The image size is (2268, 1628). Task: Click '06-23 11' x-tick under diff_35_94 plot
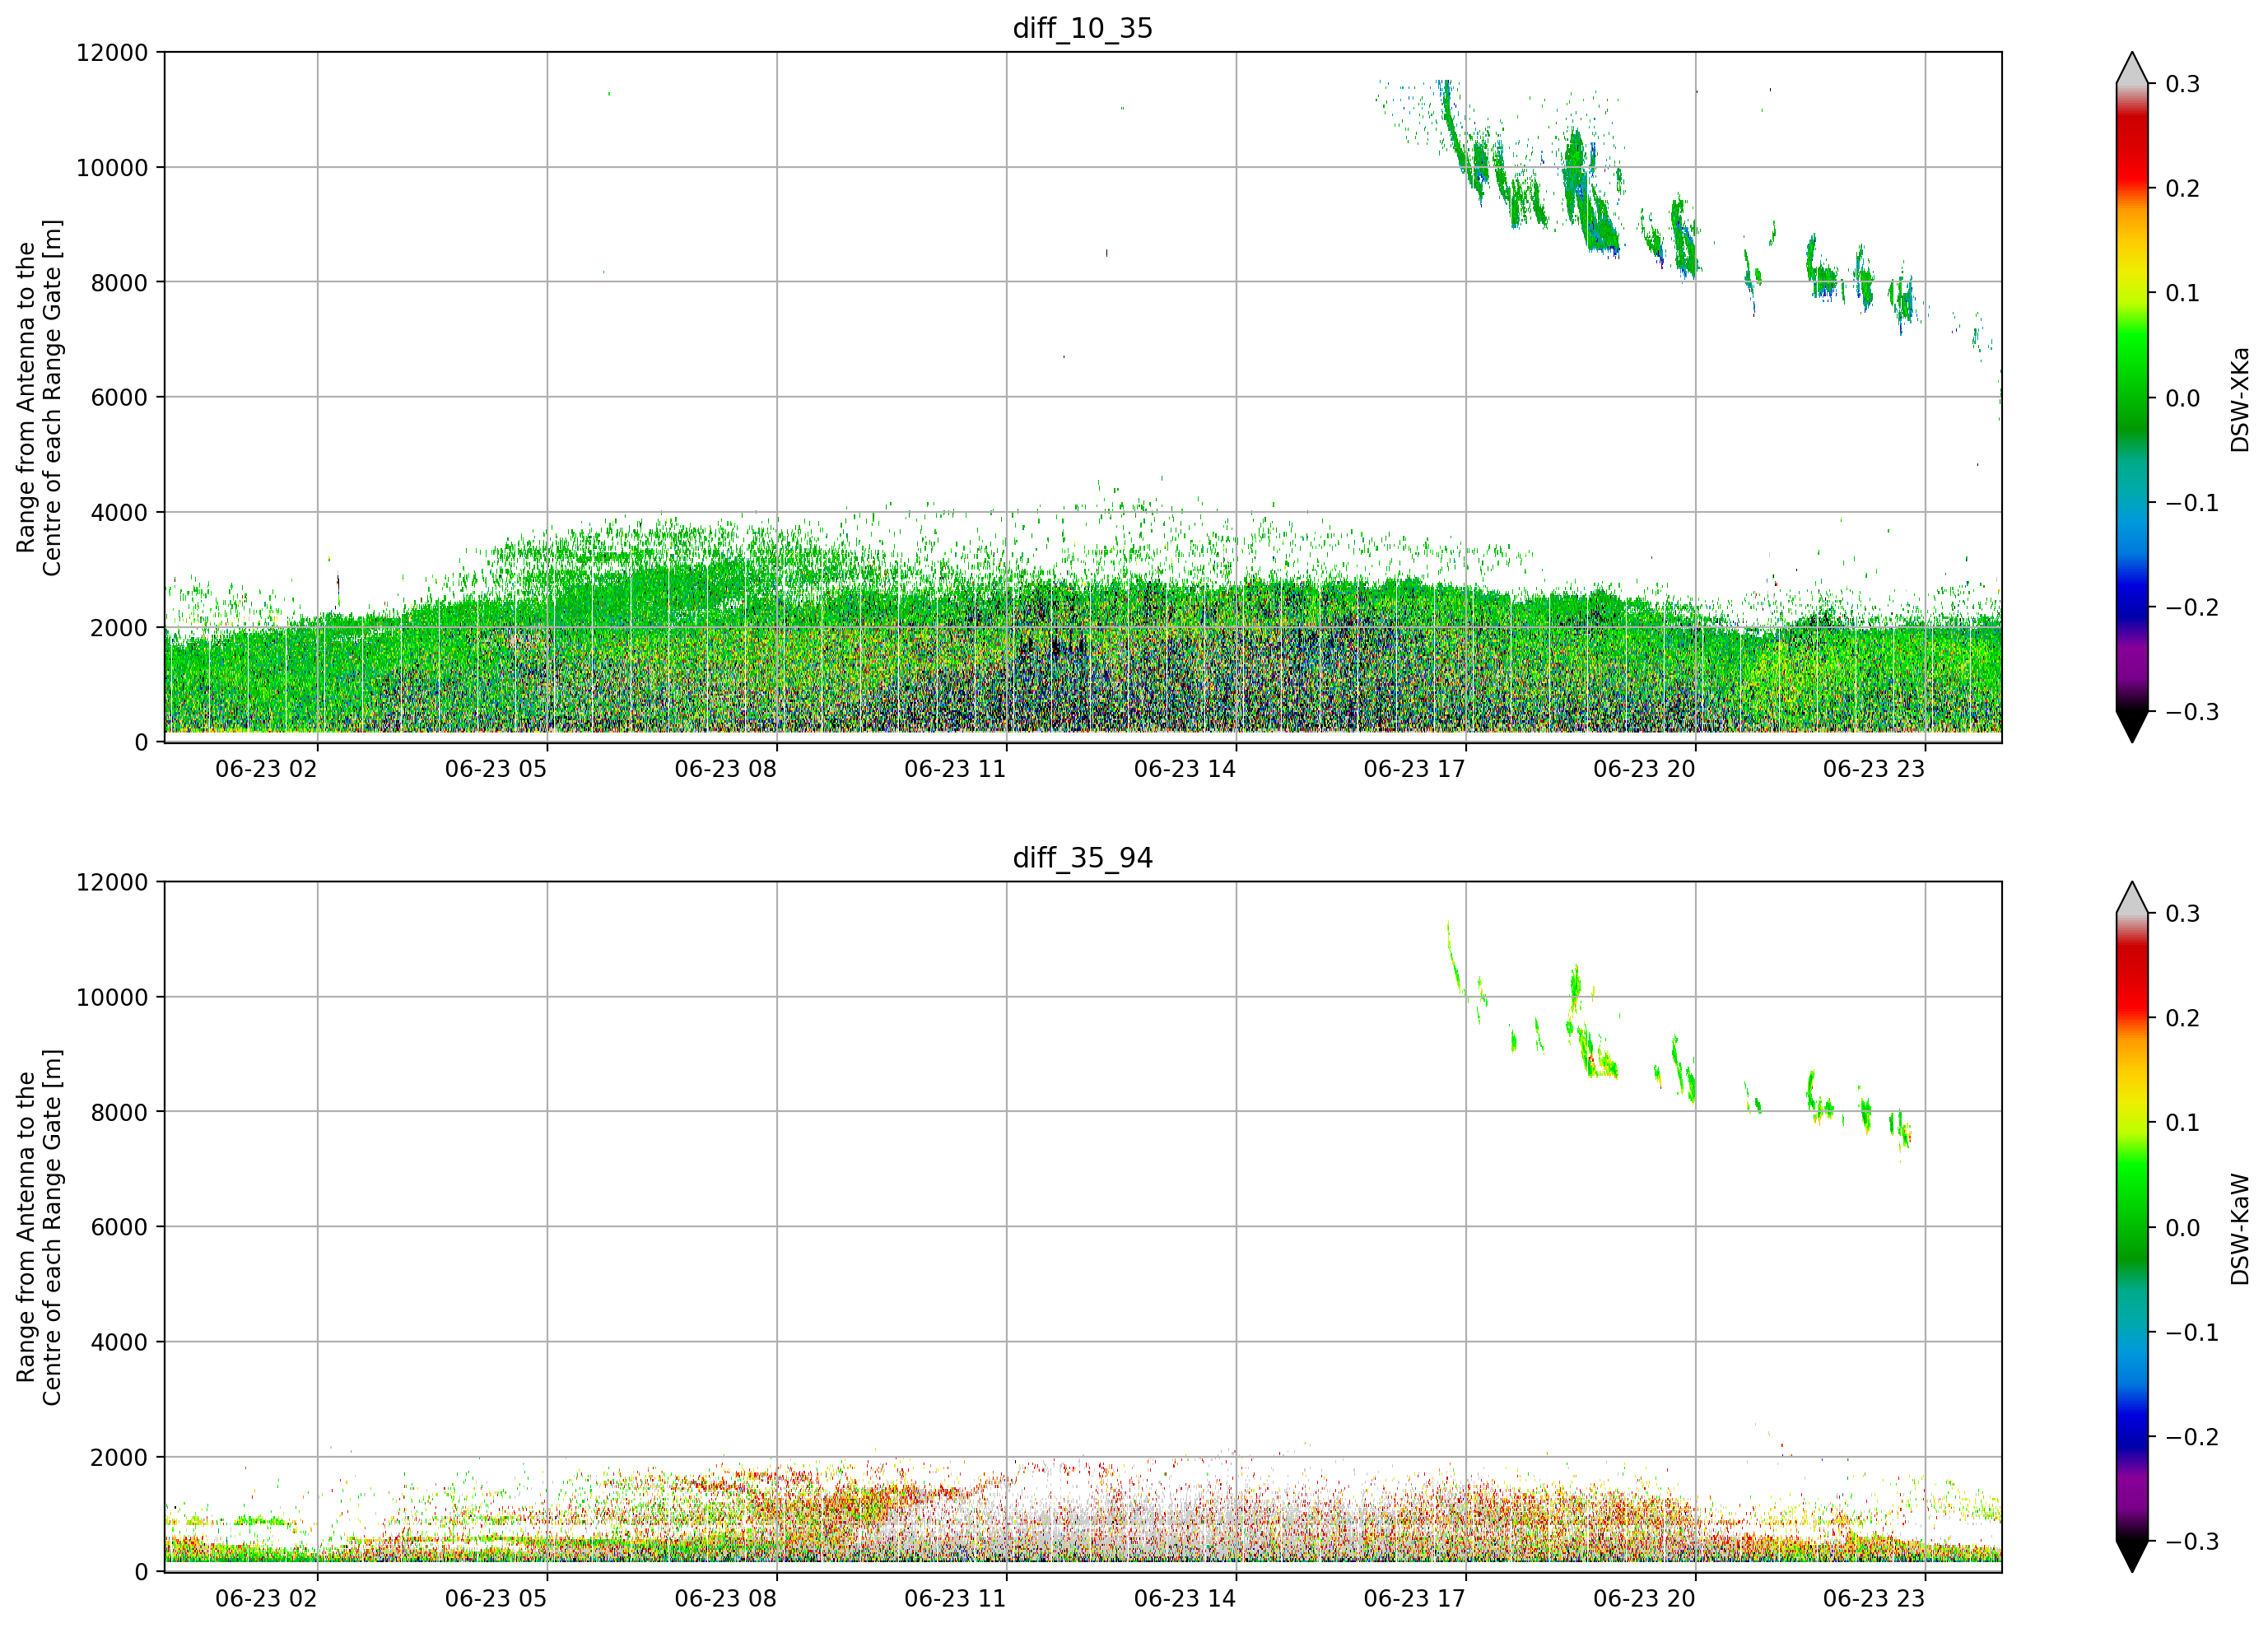pos(955,1599)
